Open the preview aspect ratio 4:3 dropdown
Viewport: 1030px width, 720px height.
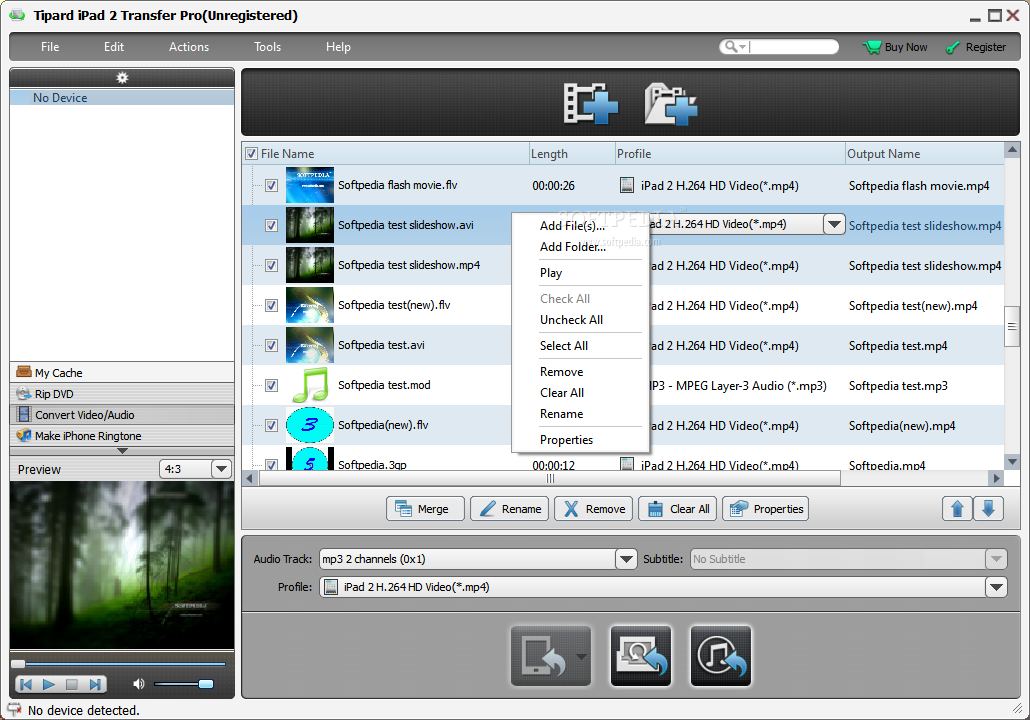pyautogui.click(x=221, y=469)
